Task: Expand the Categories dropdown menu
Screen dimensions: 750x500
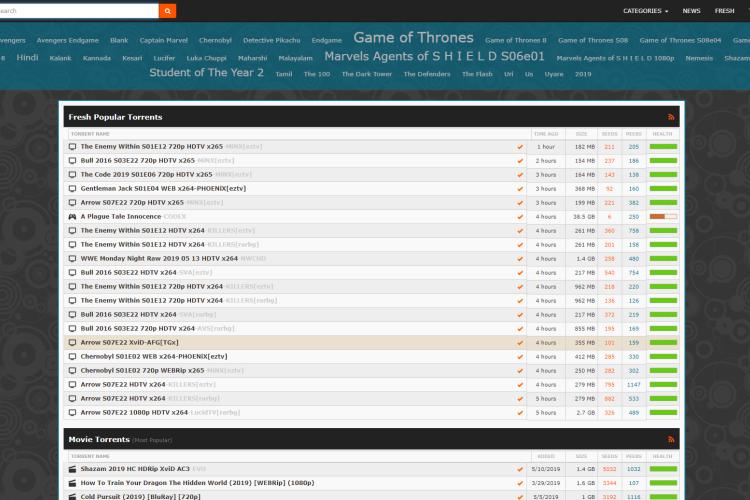Action: pos(645,11)
